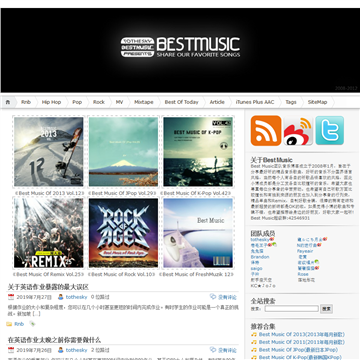Click the folder icon beside the Rnb category
The image size is (360, 360).
(x=9, y=324)
